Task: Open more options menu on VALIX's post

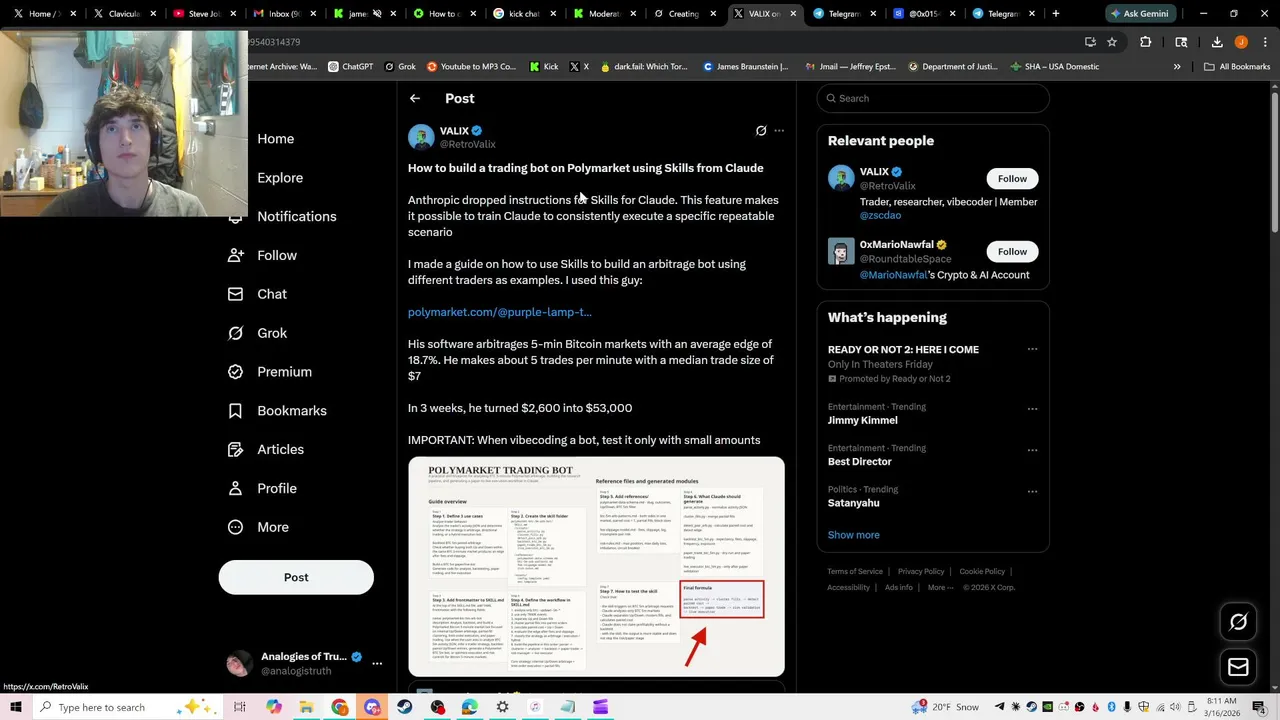Action: pyautogui.click(x=779, y=131)
